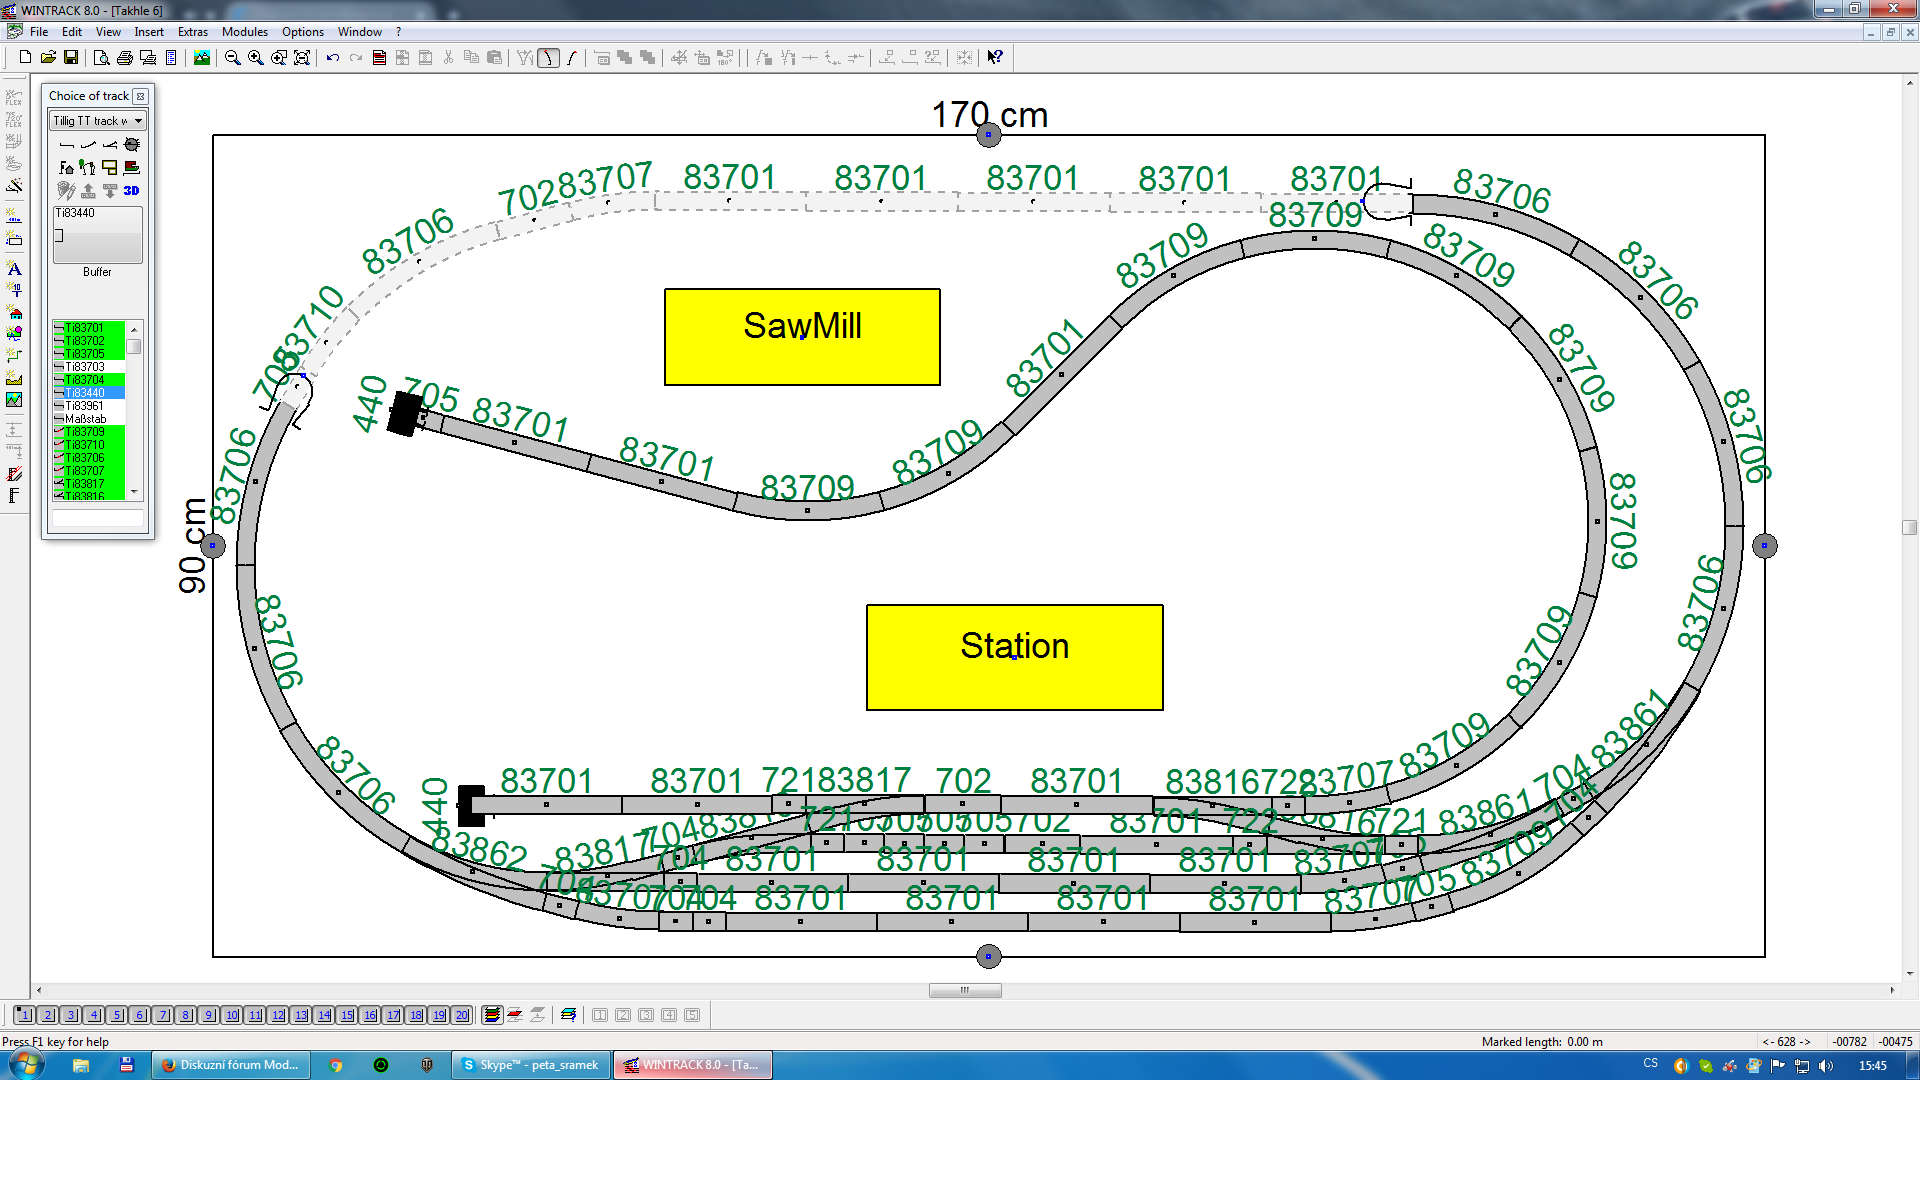Click the context help arrow icon
The width and height of the screenshot is (1920, 1202).
(994, 58)
